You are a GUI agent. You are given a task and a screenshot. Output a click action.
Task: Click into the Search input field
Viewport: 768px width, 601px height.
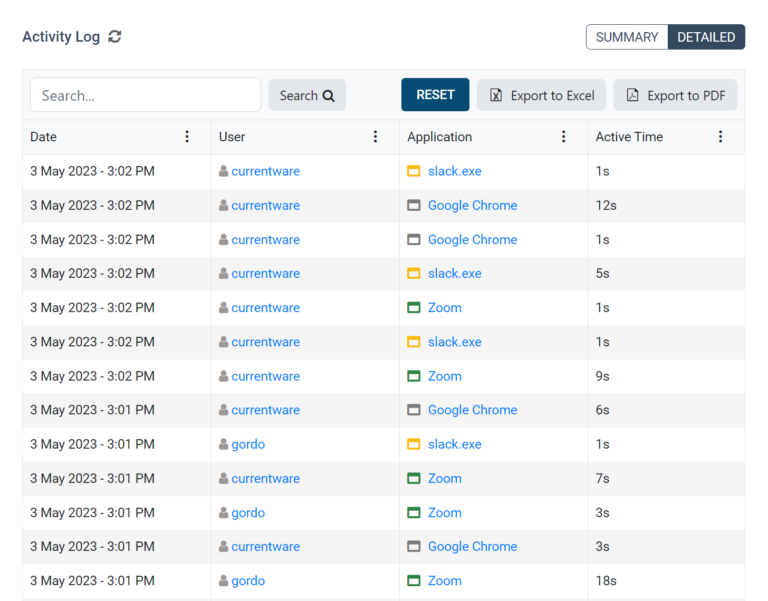click(x=145, y=95)
